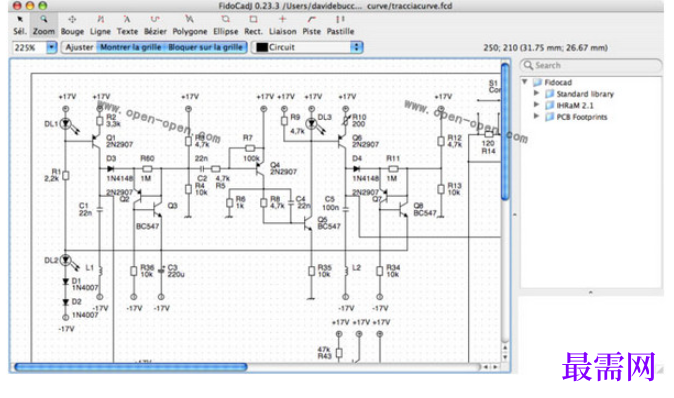The height and width of the screenshot is (398, 674).
Task: Click the canvas scroll right arrow
Action: click(x=495, y=367)
